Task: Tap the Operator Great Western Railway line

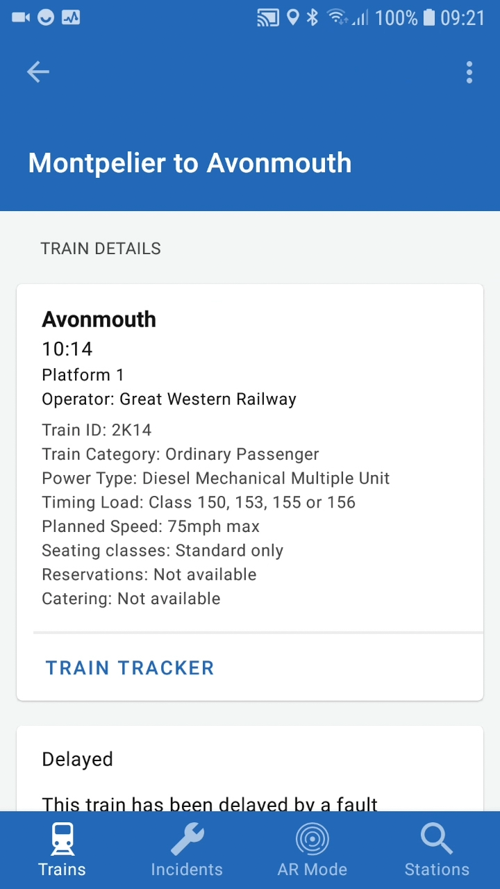Action: tap(169, 399)
